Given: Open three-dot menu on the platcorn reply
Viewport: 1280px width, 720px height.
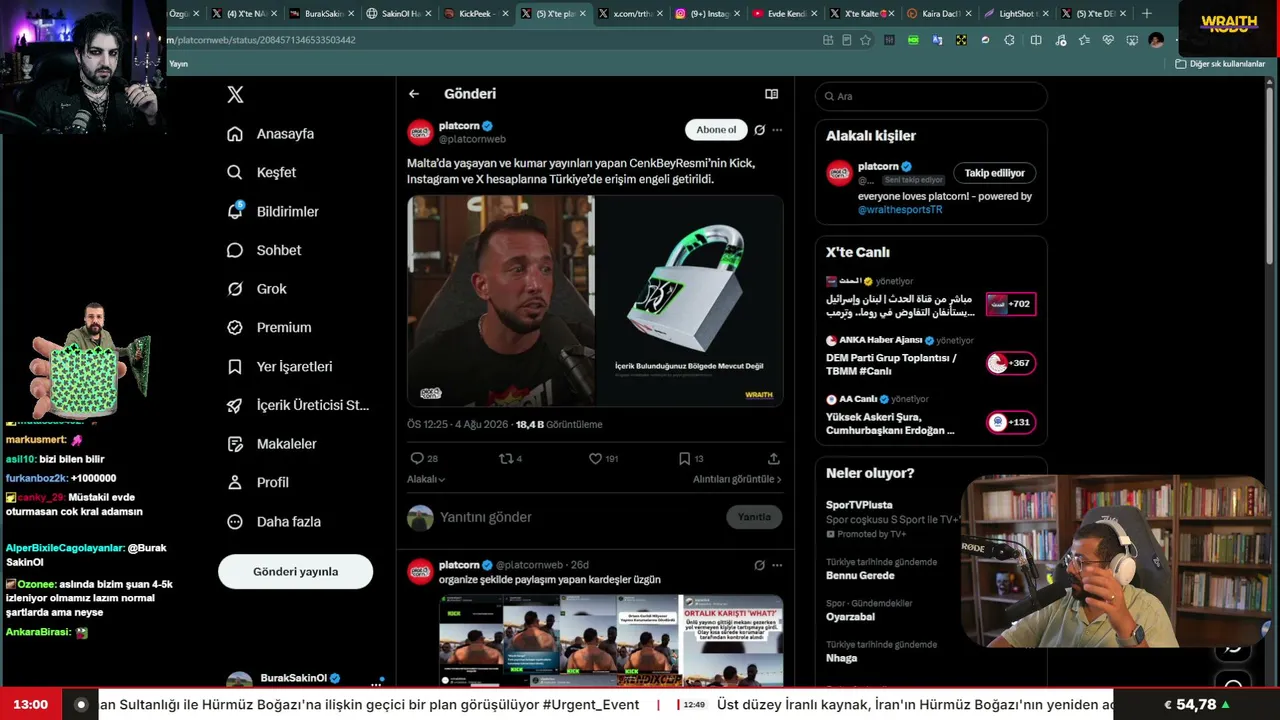Looking at the screenshot, I should 777,565.
